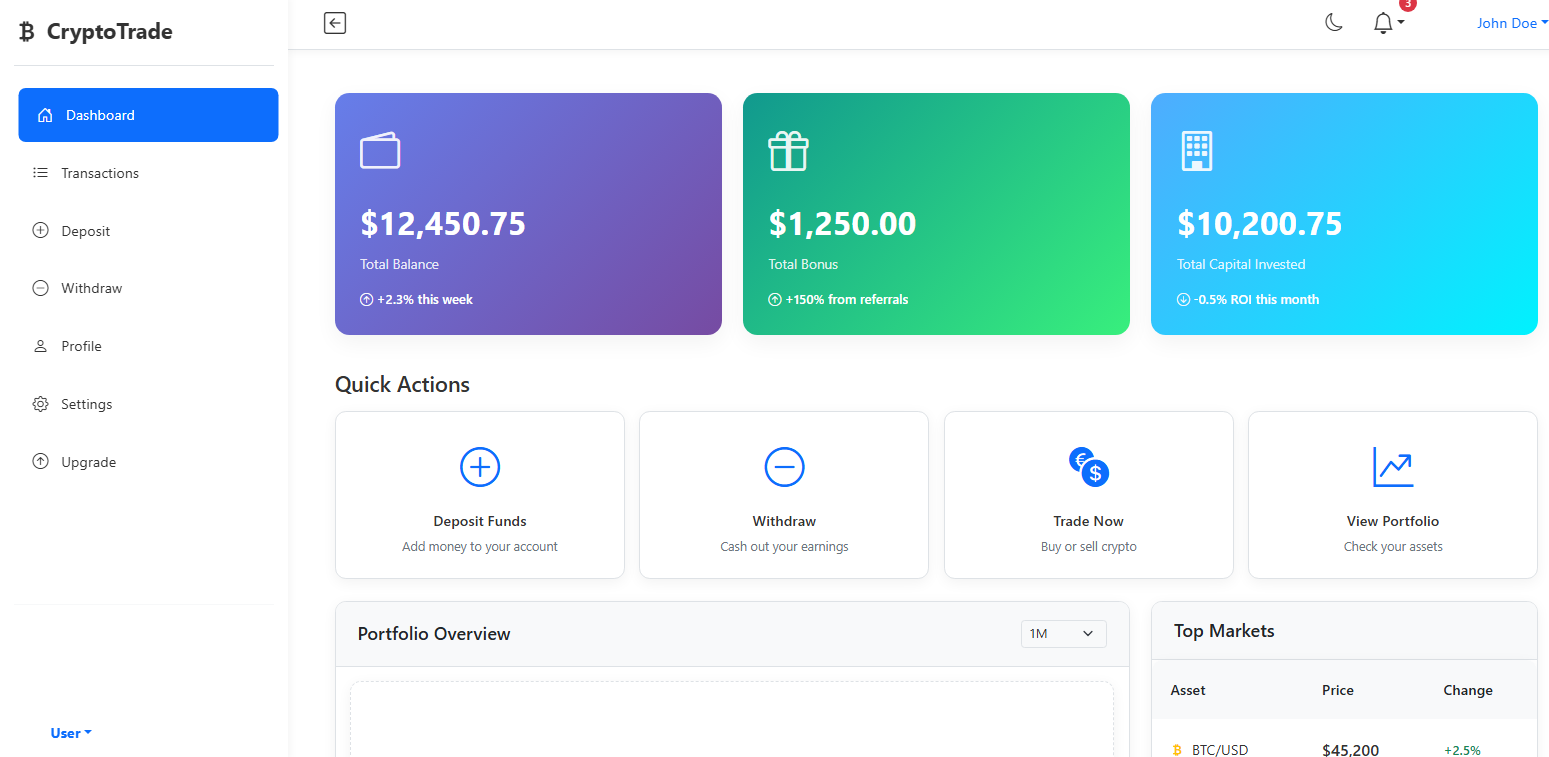Click the Withdraw minus-circle sidebar icon
1549x757 pixels.
40,287
